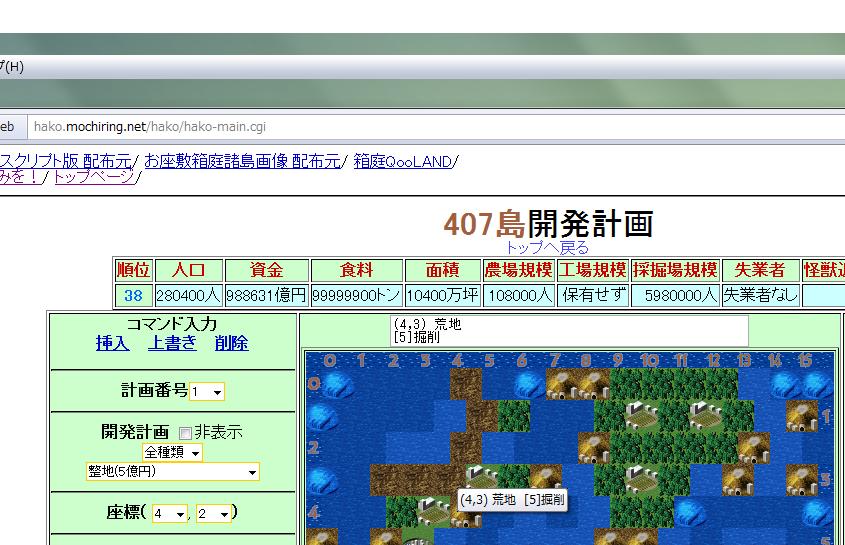Open the トップページ link
Image resolution: width=845 pixels, height=545 pixels.
(x=94, y=176)
